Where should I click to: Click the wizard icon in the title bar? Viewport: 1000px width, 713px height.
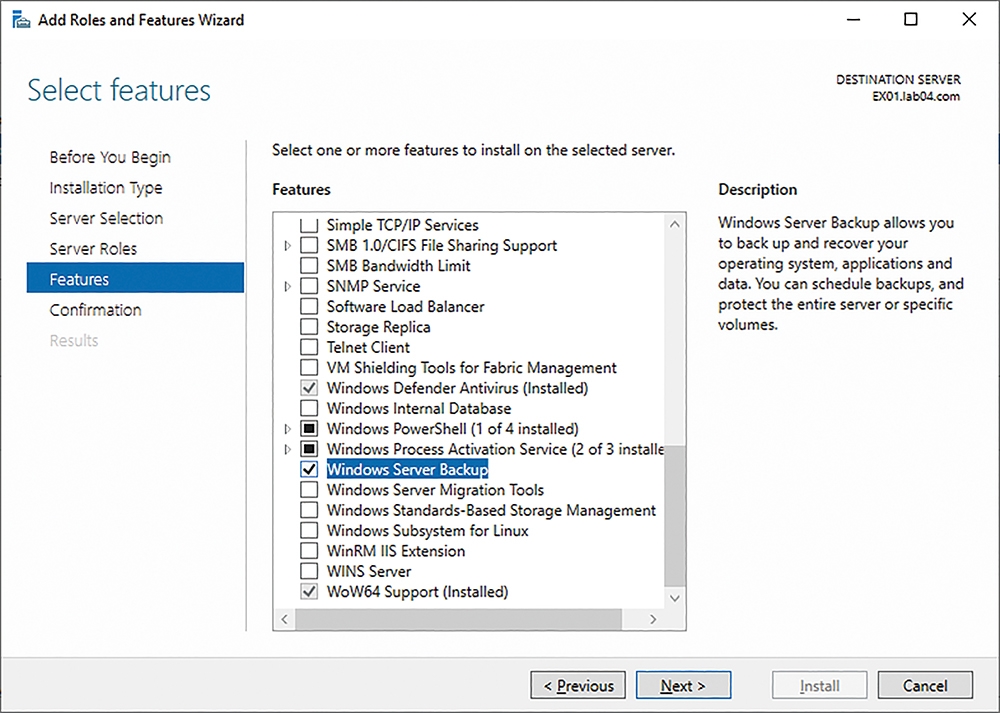pos(21,20)
